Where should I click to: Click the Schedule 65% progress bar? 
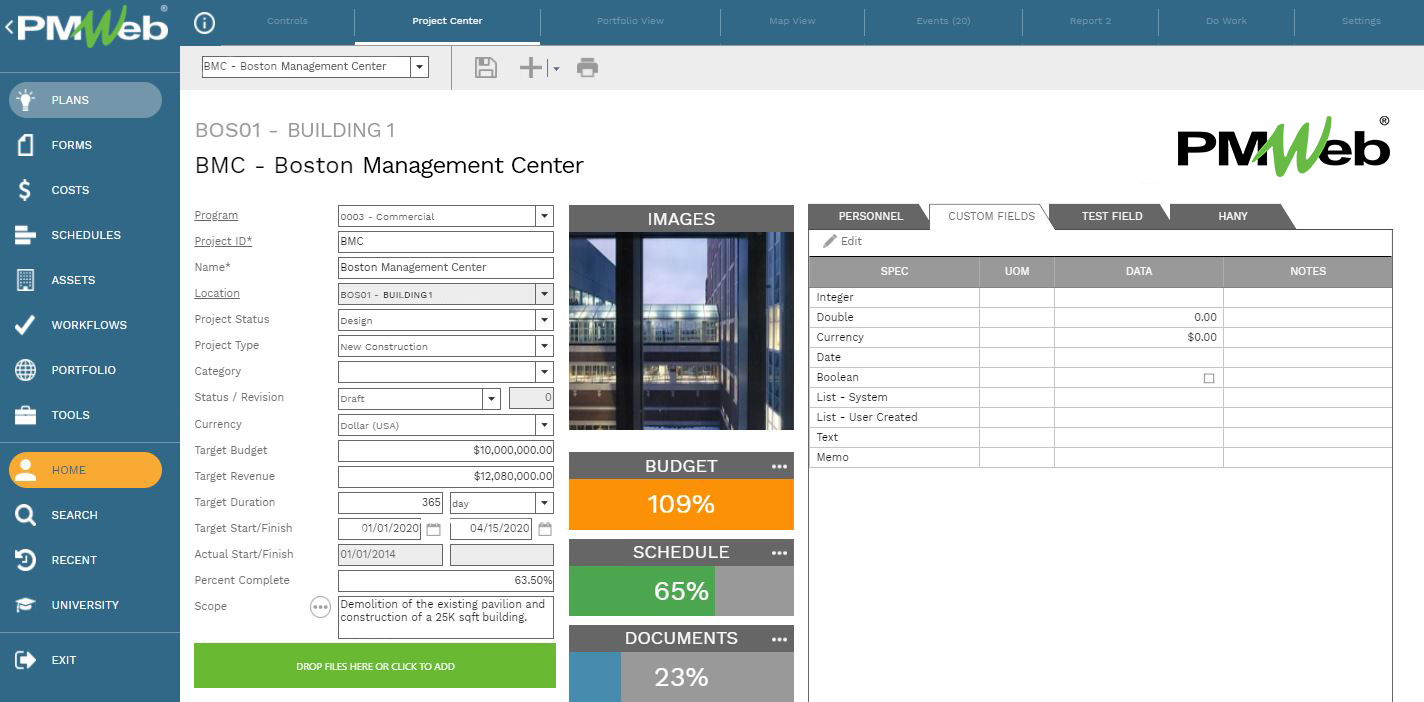(641, 591)
